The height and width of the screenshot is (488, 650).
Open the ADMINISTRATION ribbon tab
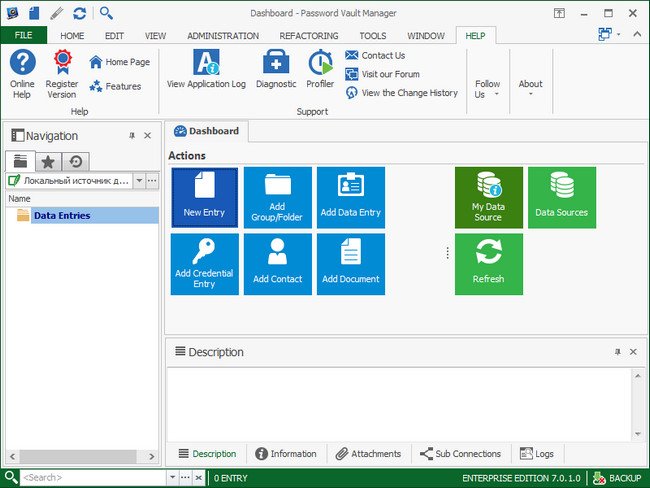coord(223,36)
